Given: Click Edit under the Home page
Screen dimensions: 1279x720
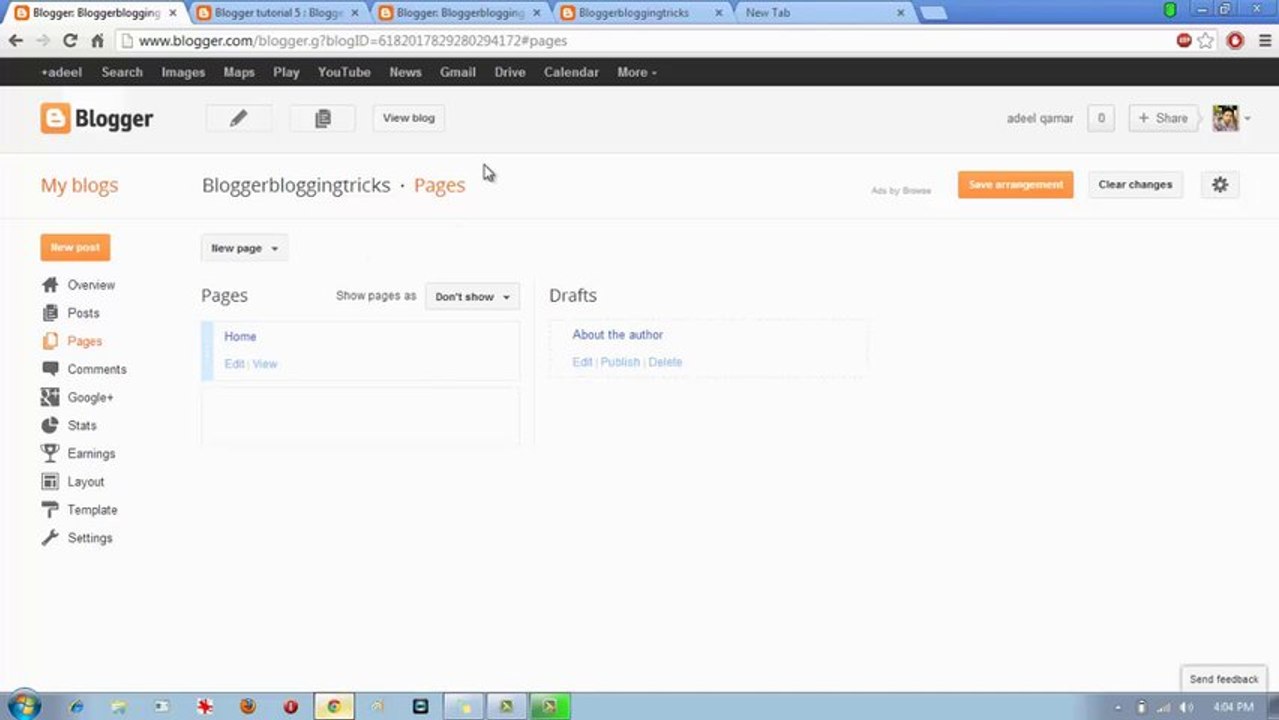Looking at the screenshot, I should 234,364.
